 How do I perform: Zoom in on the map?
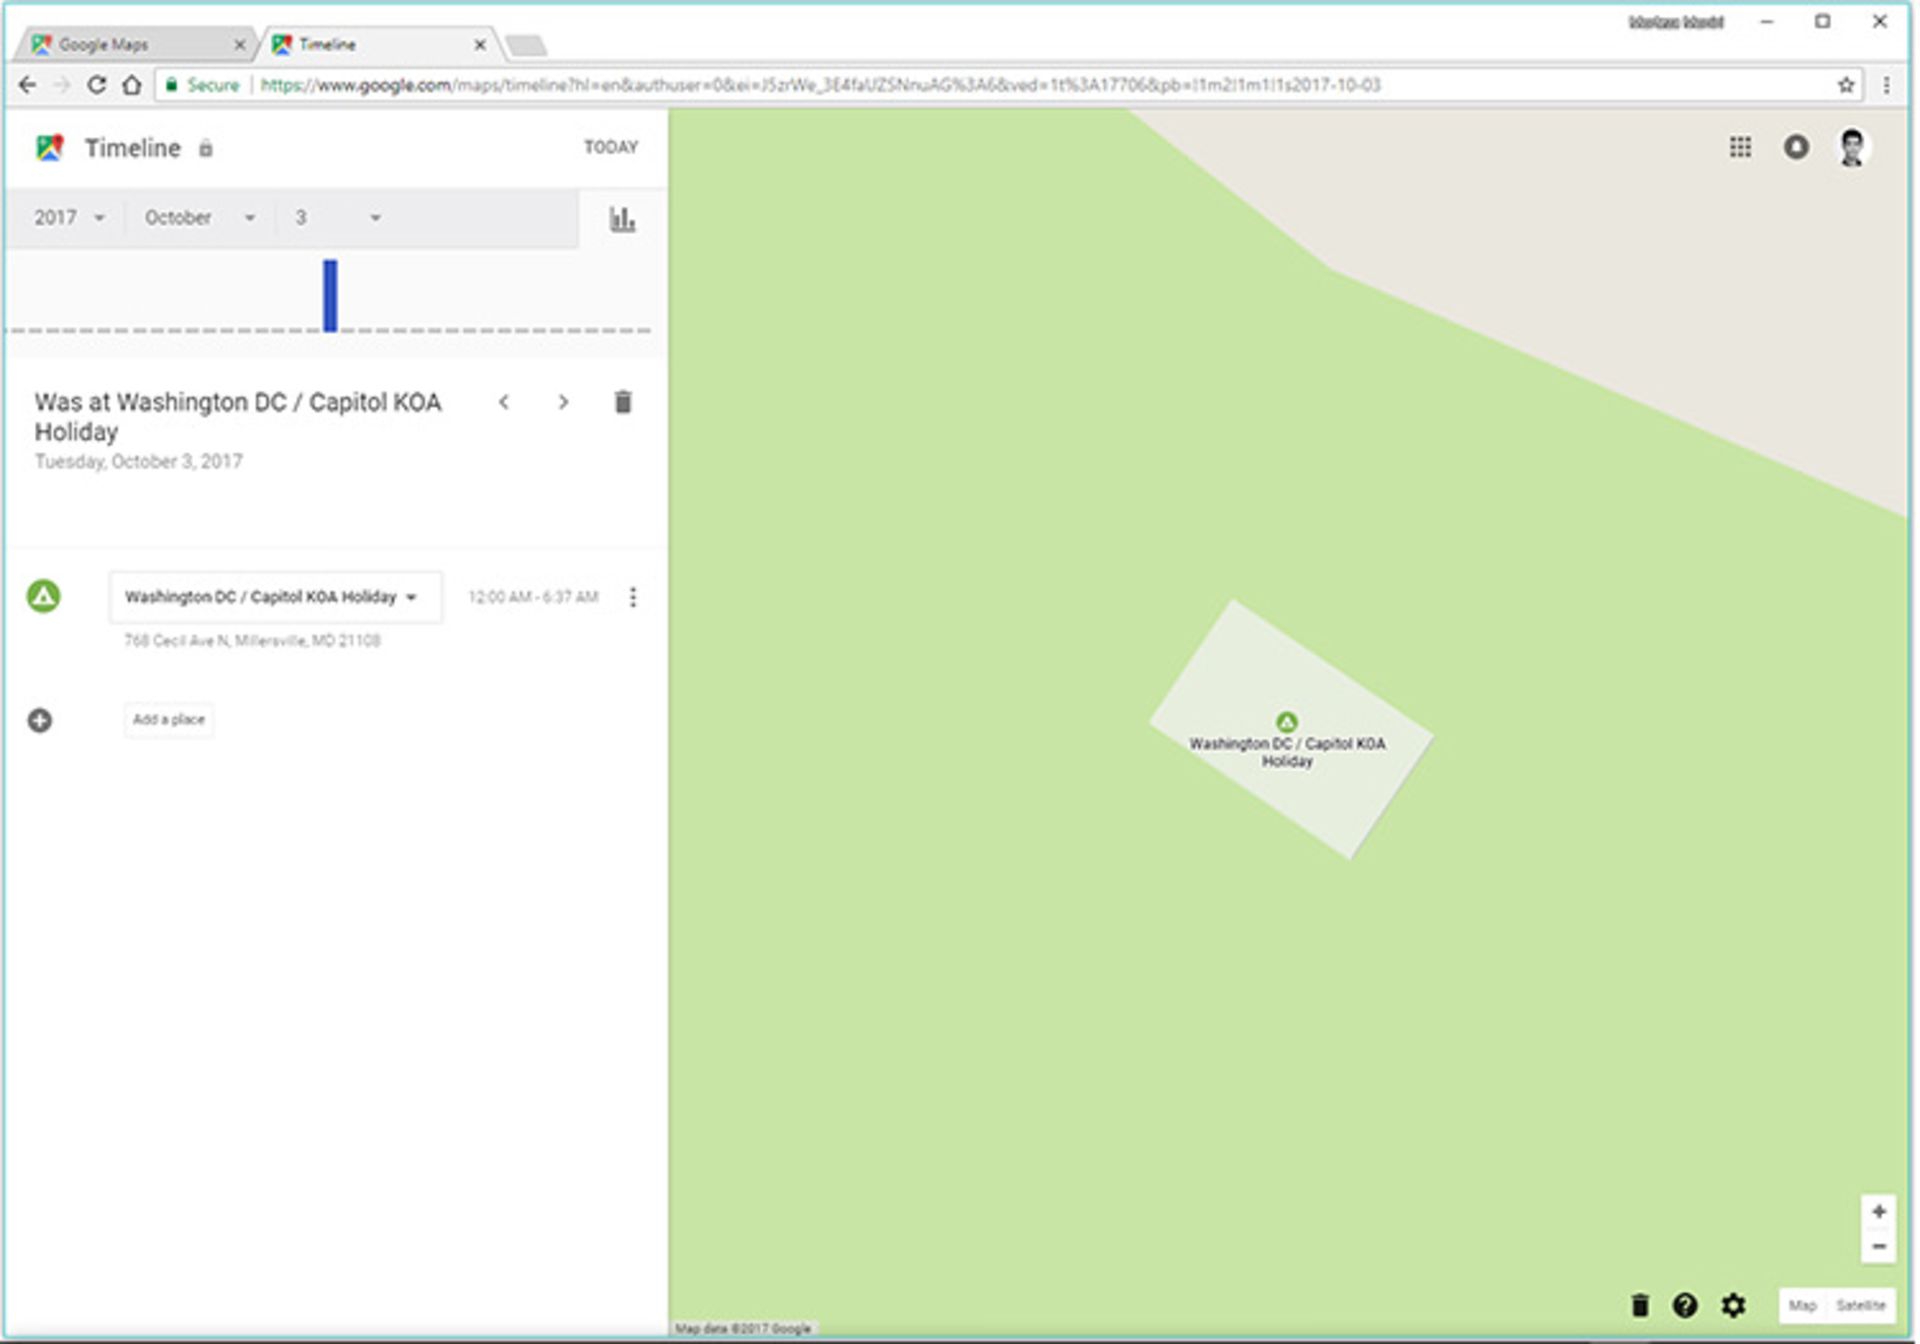click(1878, 1211)
